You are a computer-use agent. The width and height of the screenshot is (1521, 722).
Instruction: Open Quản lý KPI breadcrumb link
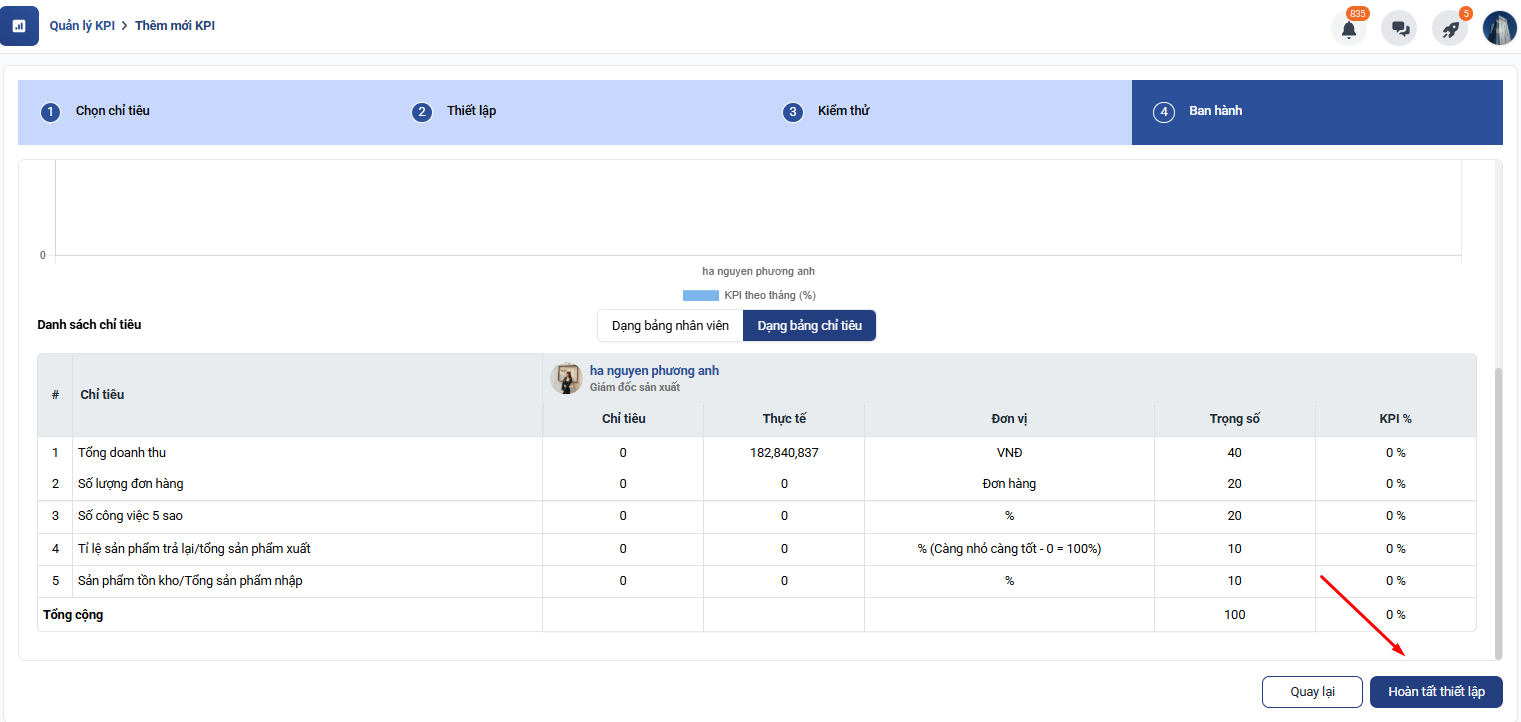click(x=82, y=26)
